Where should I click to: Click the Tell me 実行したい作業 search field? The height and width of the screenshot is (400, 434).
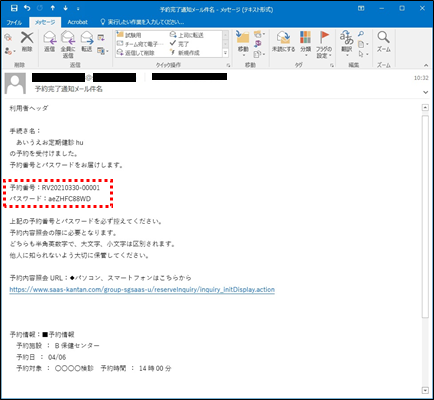143,22
